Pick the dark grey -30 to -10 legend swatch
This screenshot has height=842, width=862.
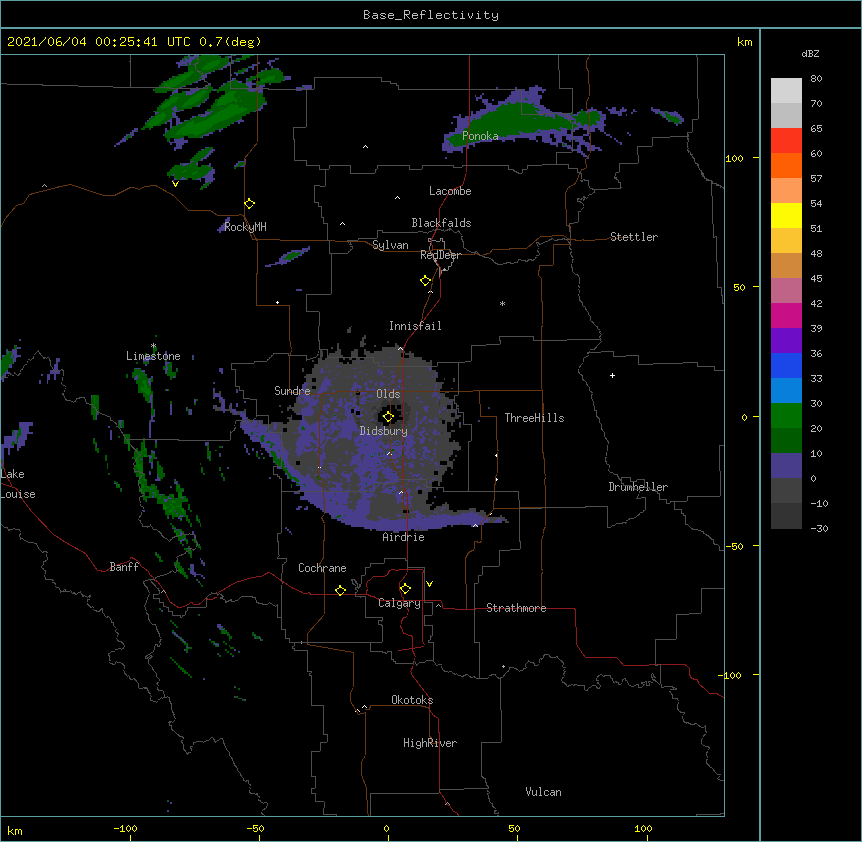pyautogui.click(x=786, y=516)
